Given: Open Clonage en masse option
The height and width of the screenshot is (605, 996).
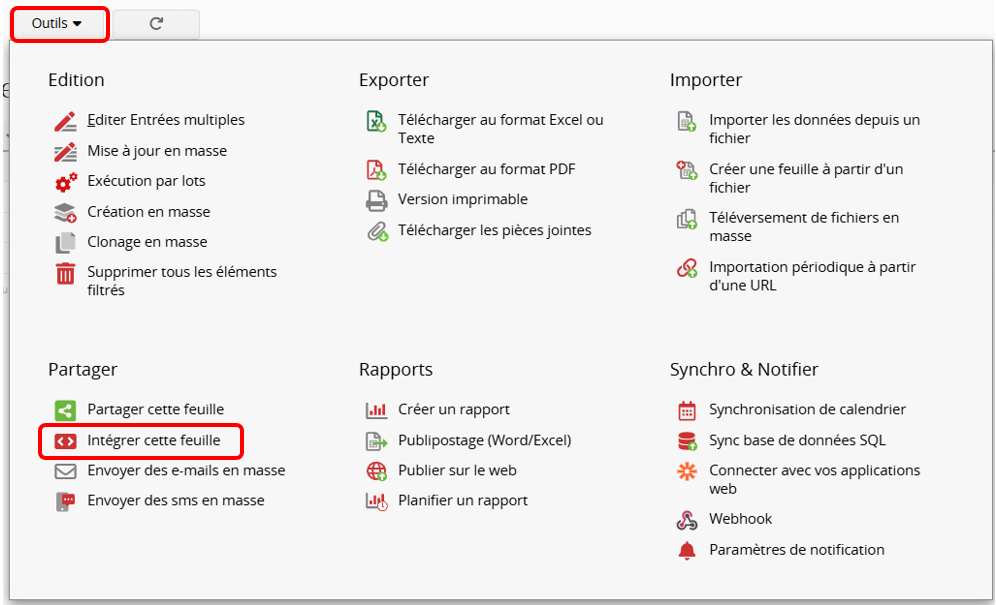Looking at the screenshot, I should (x=147, y=242).
